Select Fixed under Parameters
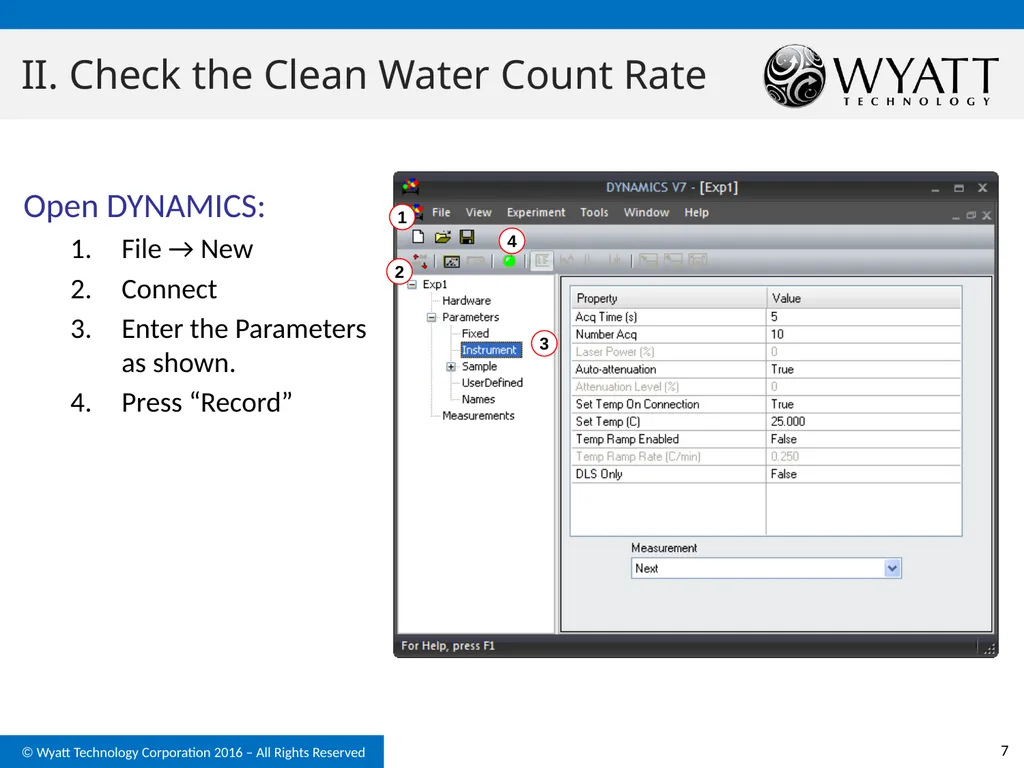 (x=475, y=334)
